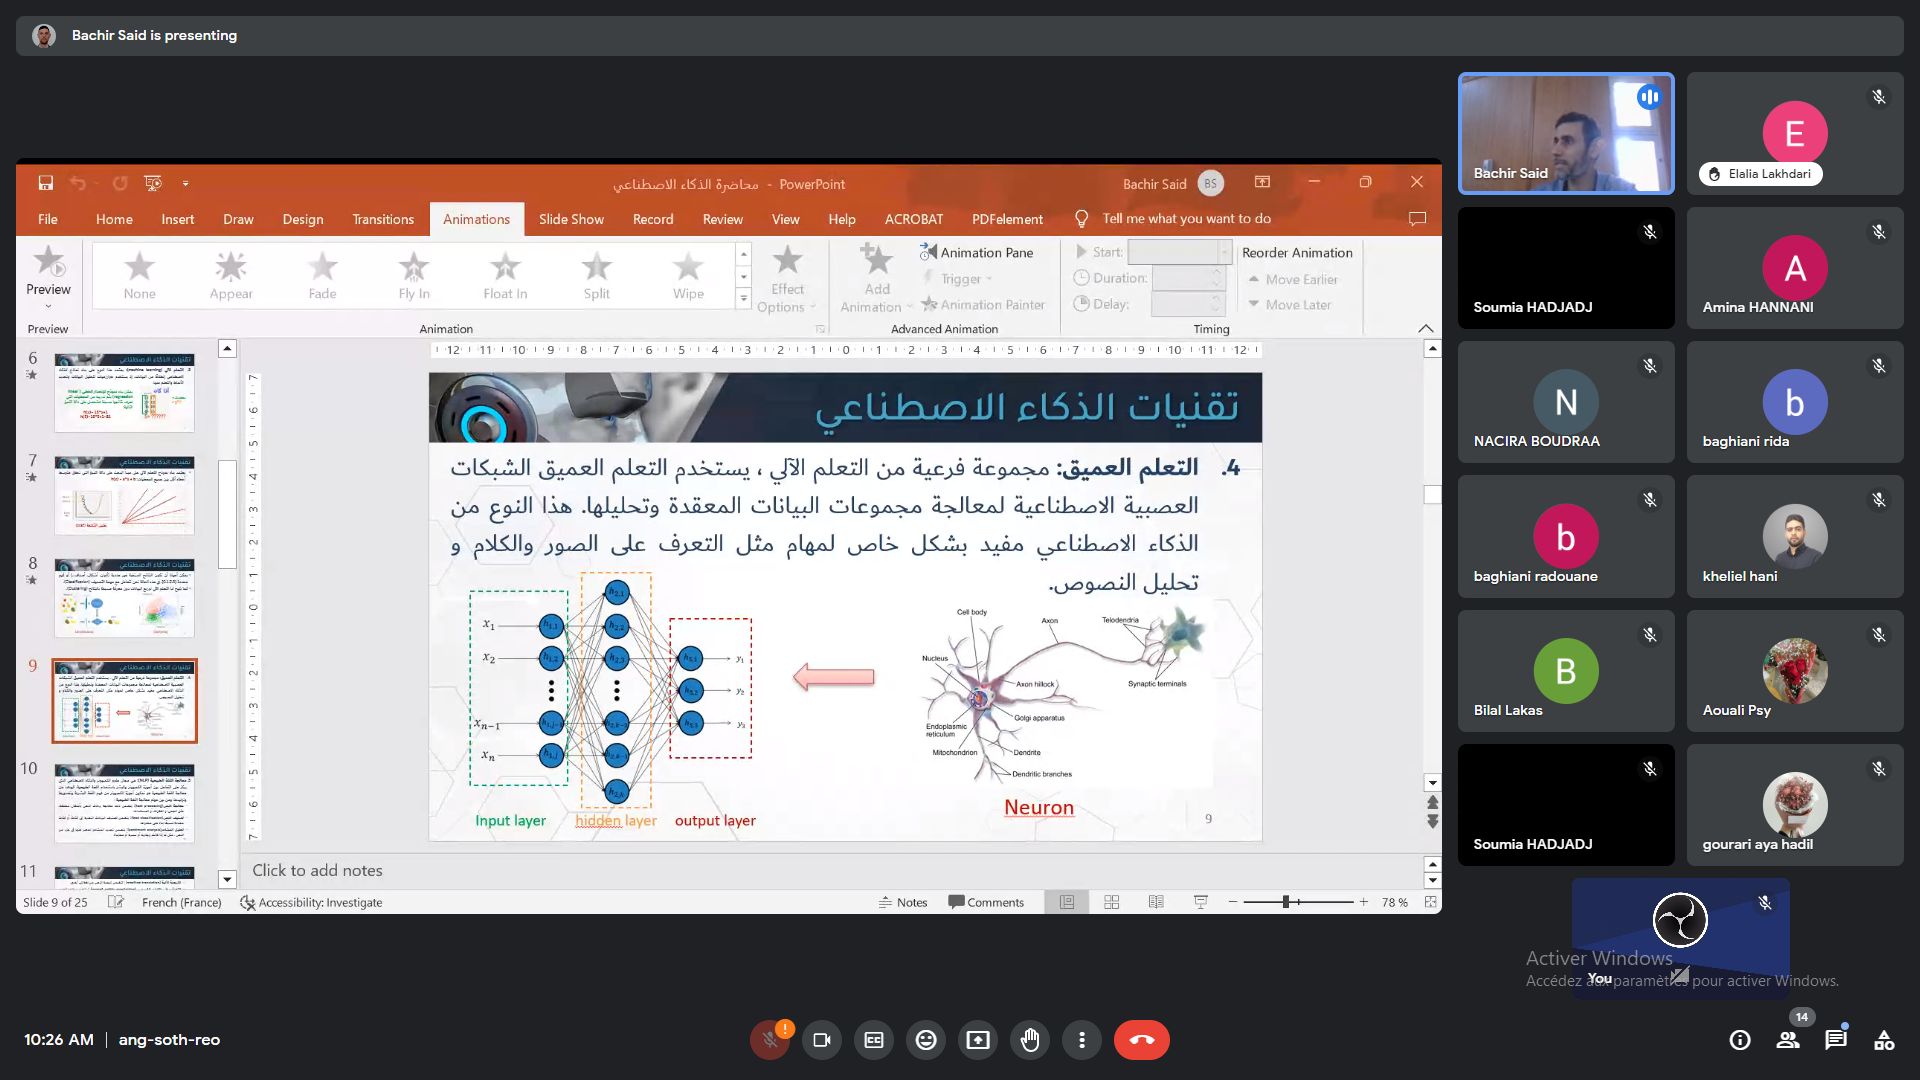Click the Notes button in status bar
Screen dimensions: 1920x1080
point(903,902)
